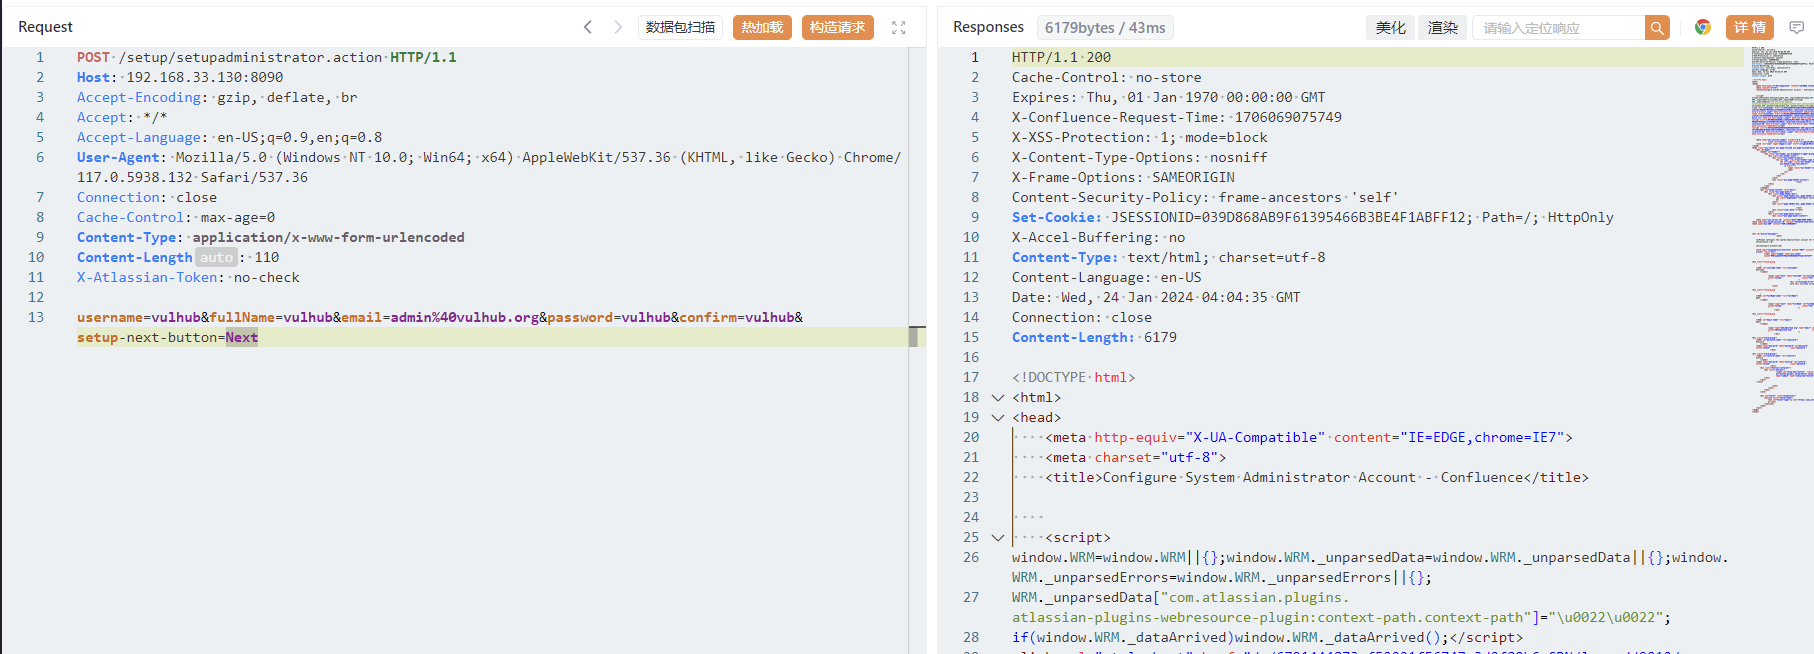
Task: Click the response code minimap
Action: click(1781, 230)
